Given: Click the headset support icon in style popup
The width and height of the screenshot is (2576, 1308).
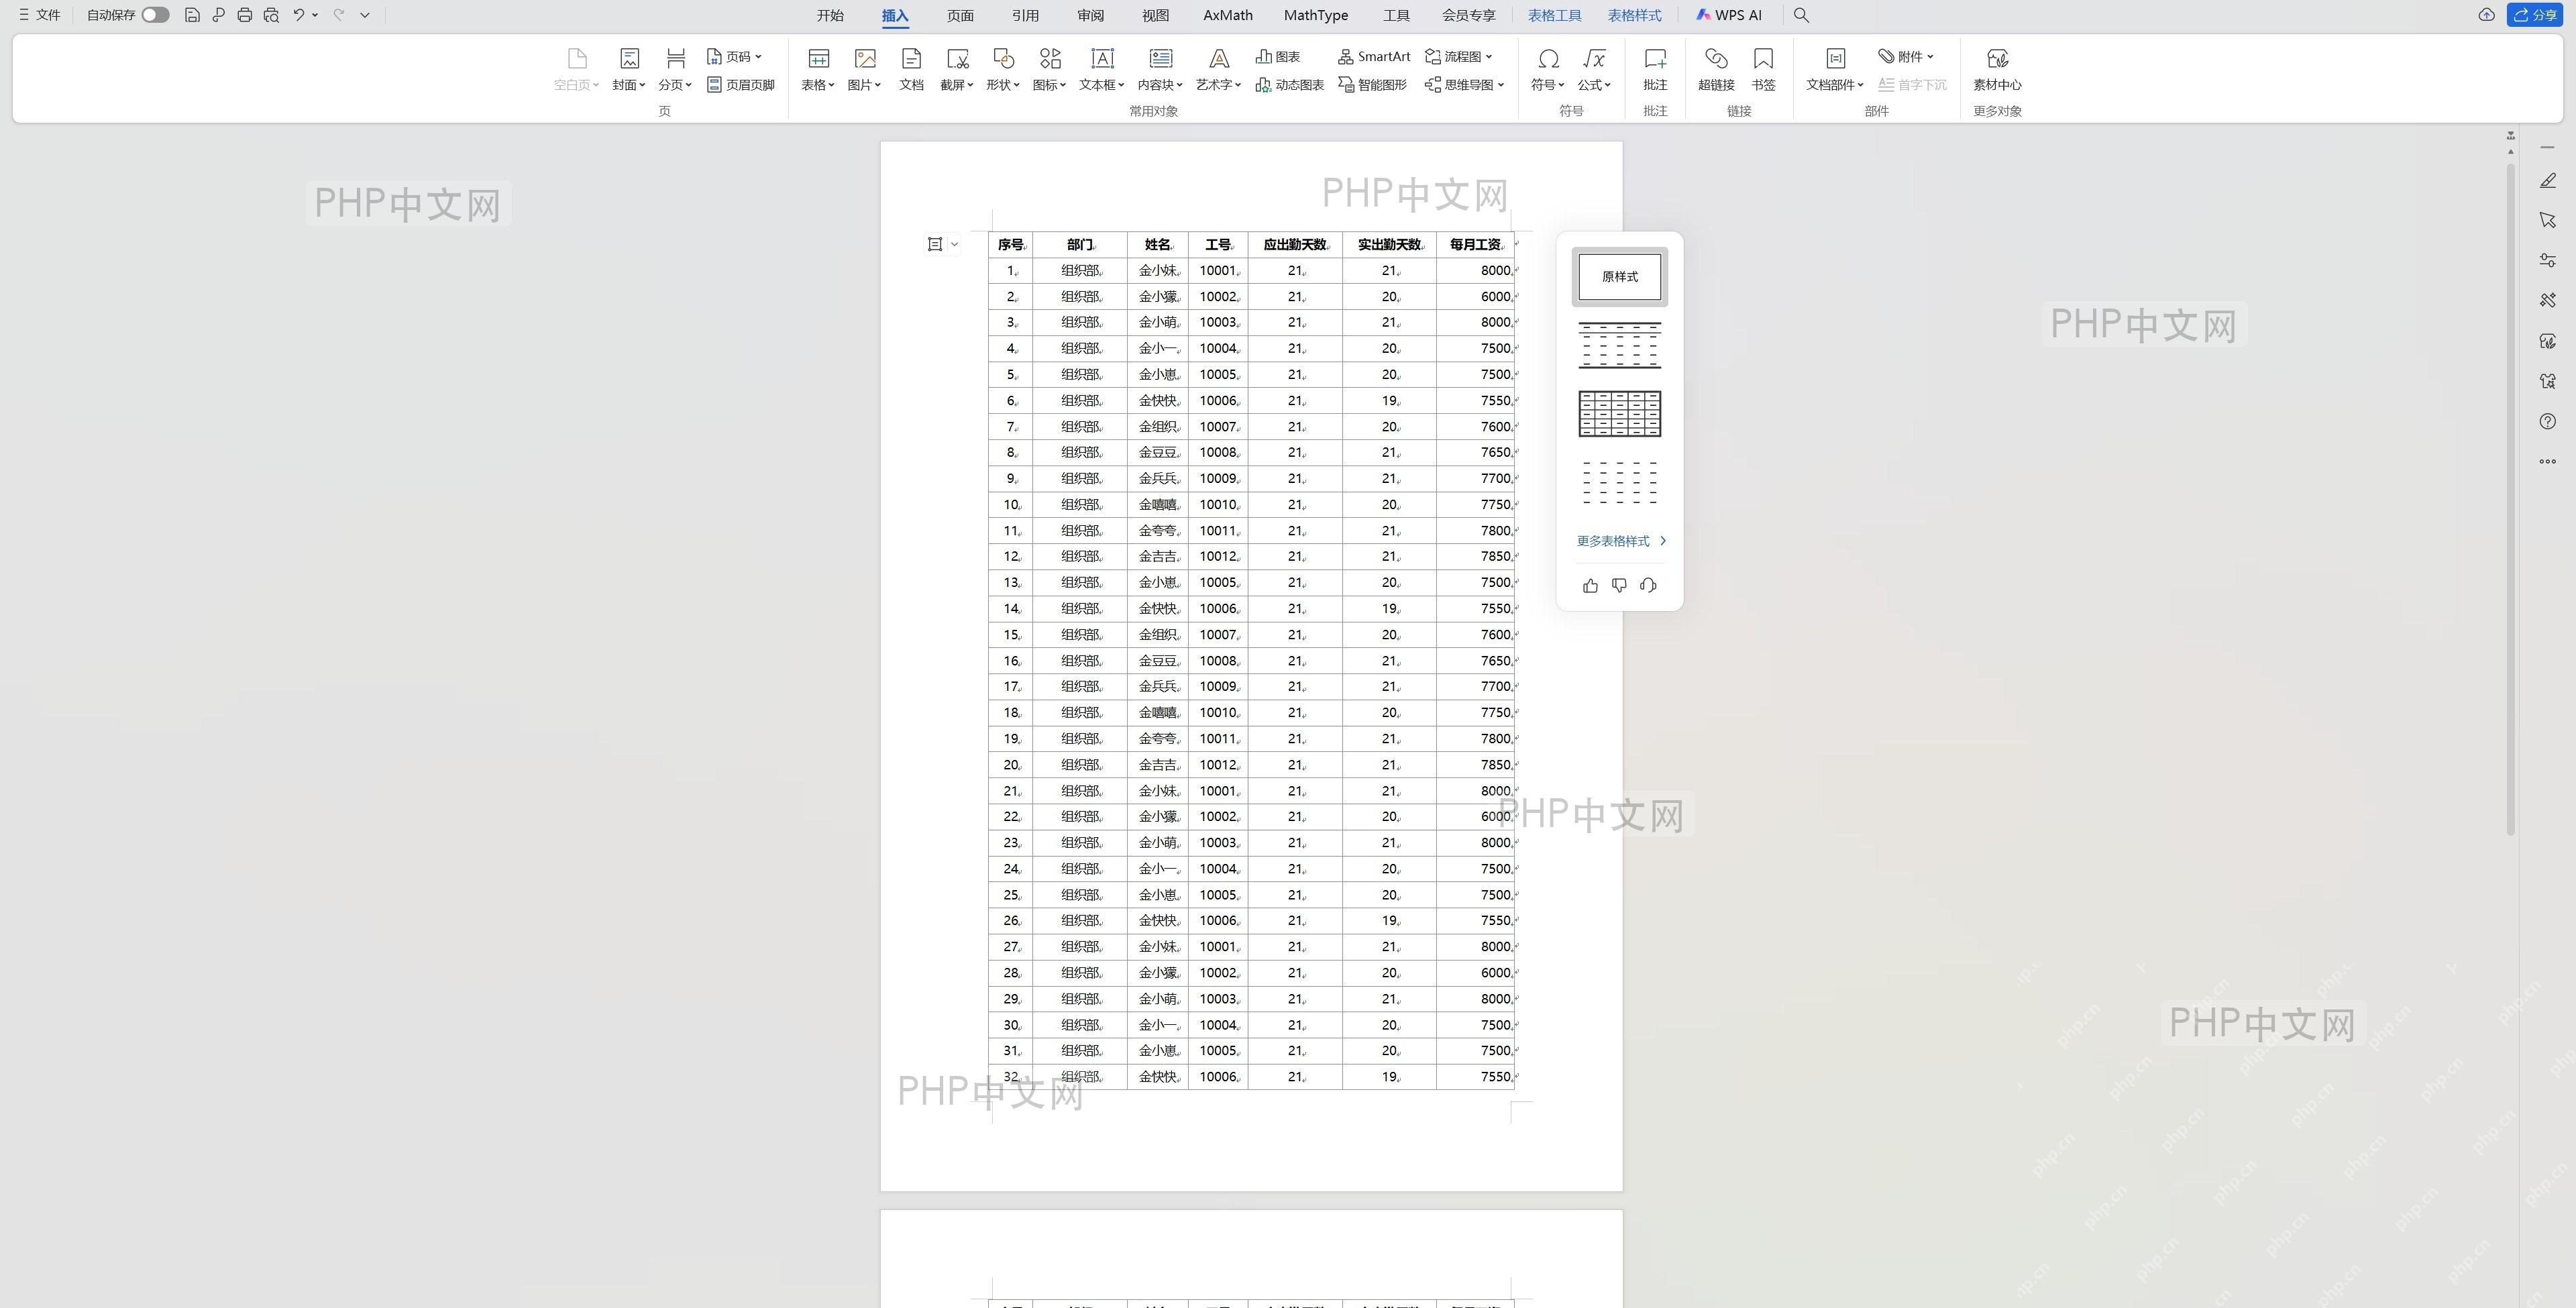Looking at the screenshot, I should [x=1648, y=586].
